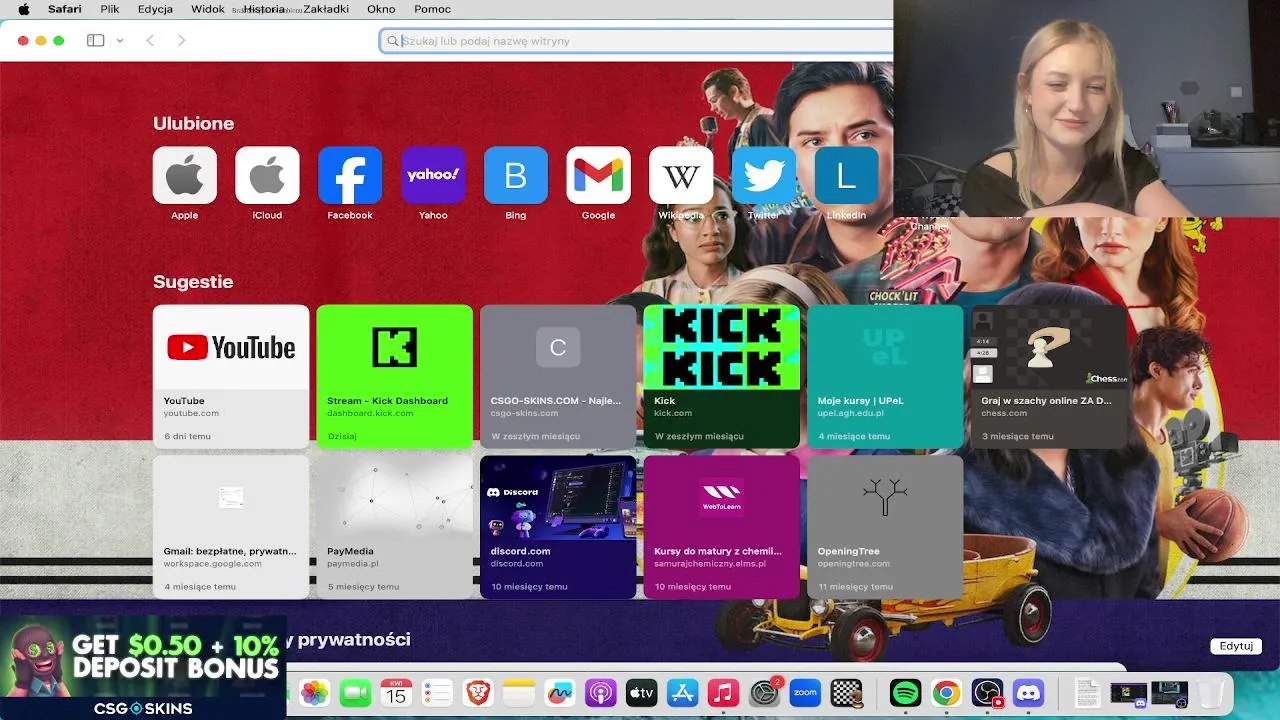This screenshot has width=1280, height=720.
Task: Open the LinkedIn favorite
Action: (846, 175)
